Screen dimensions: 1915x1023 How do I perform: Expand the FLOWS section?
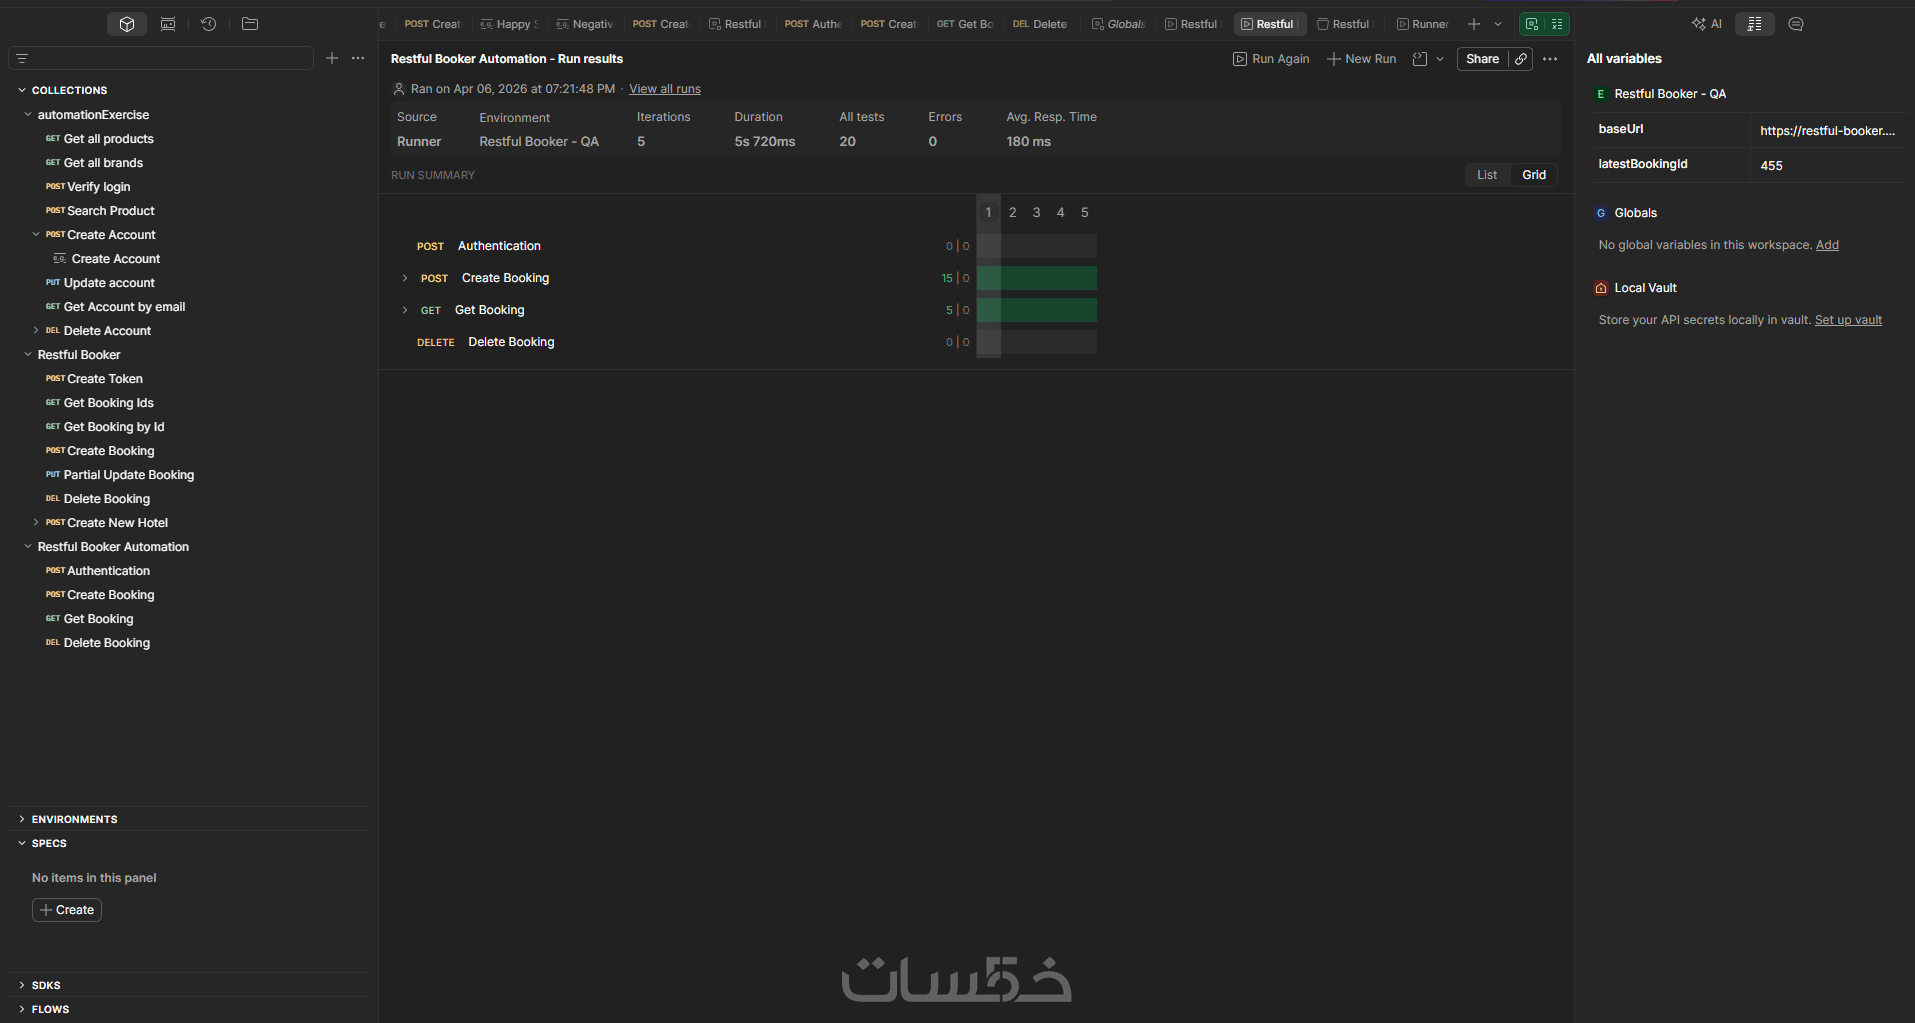coord(22,1009)
